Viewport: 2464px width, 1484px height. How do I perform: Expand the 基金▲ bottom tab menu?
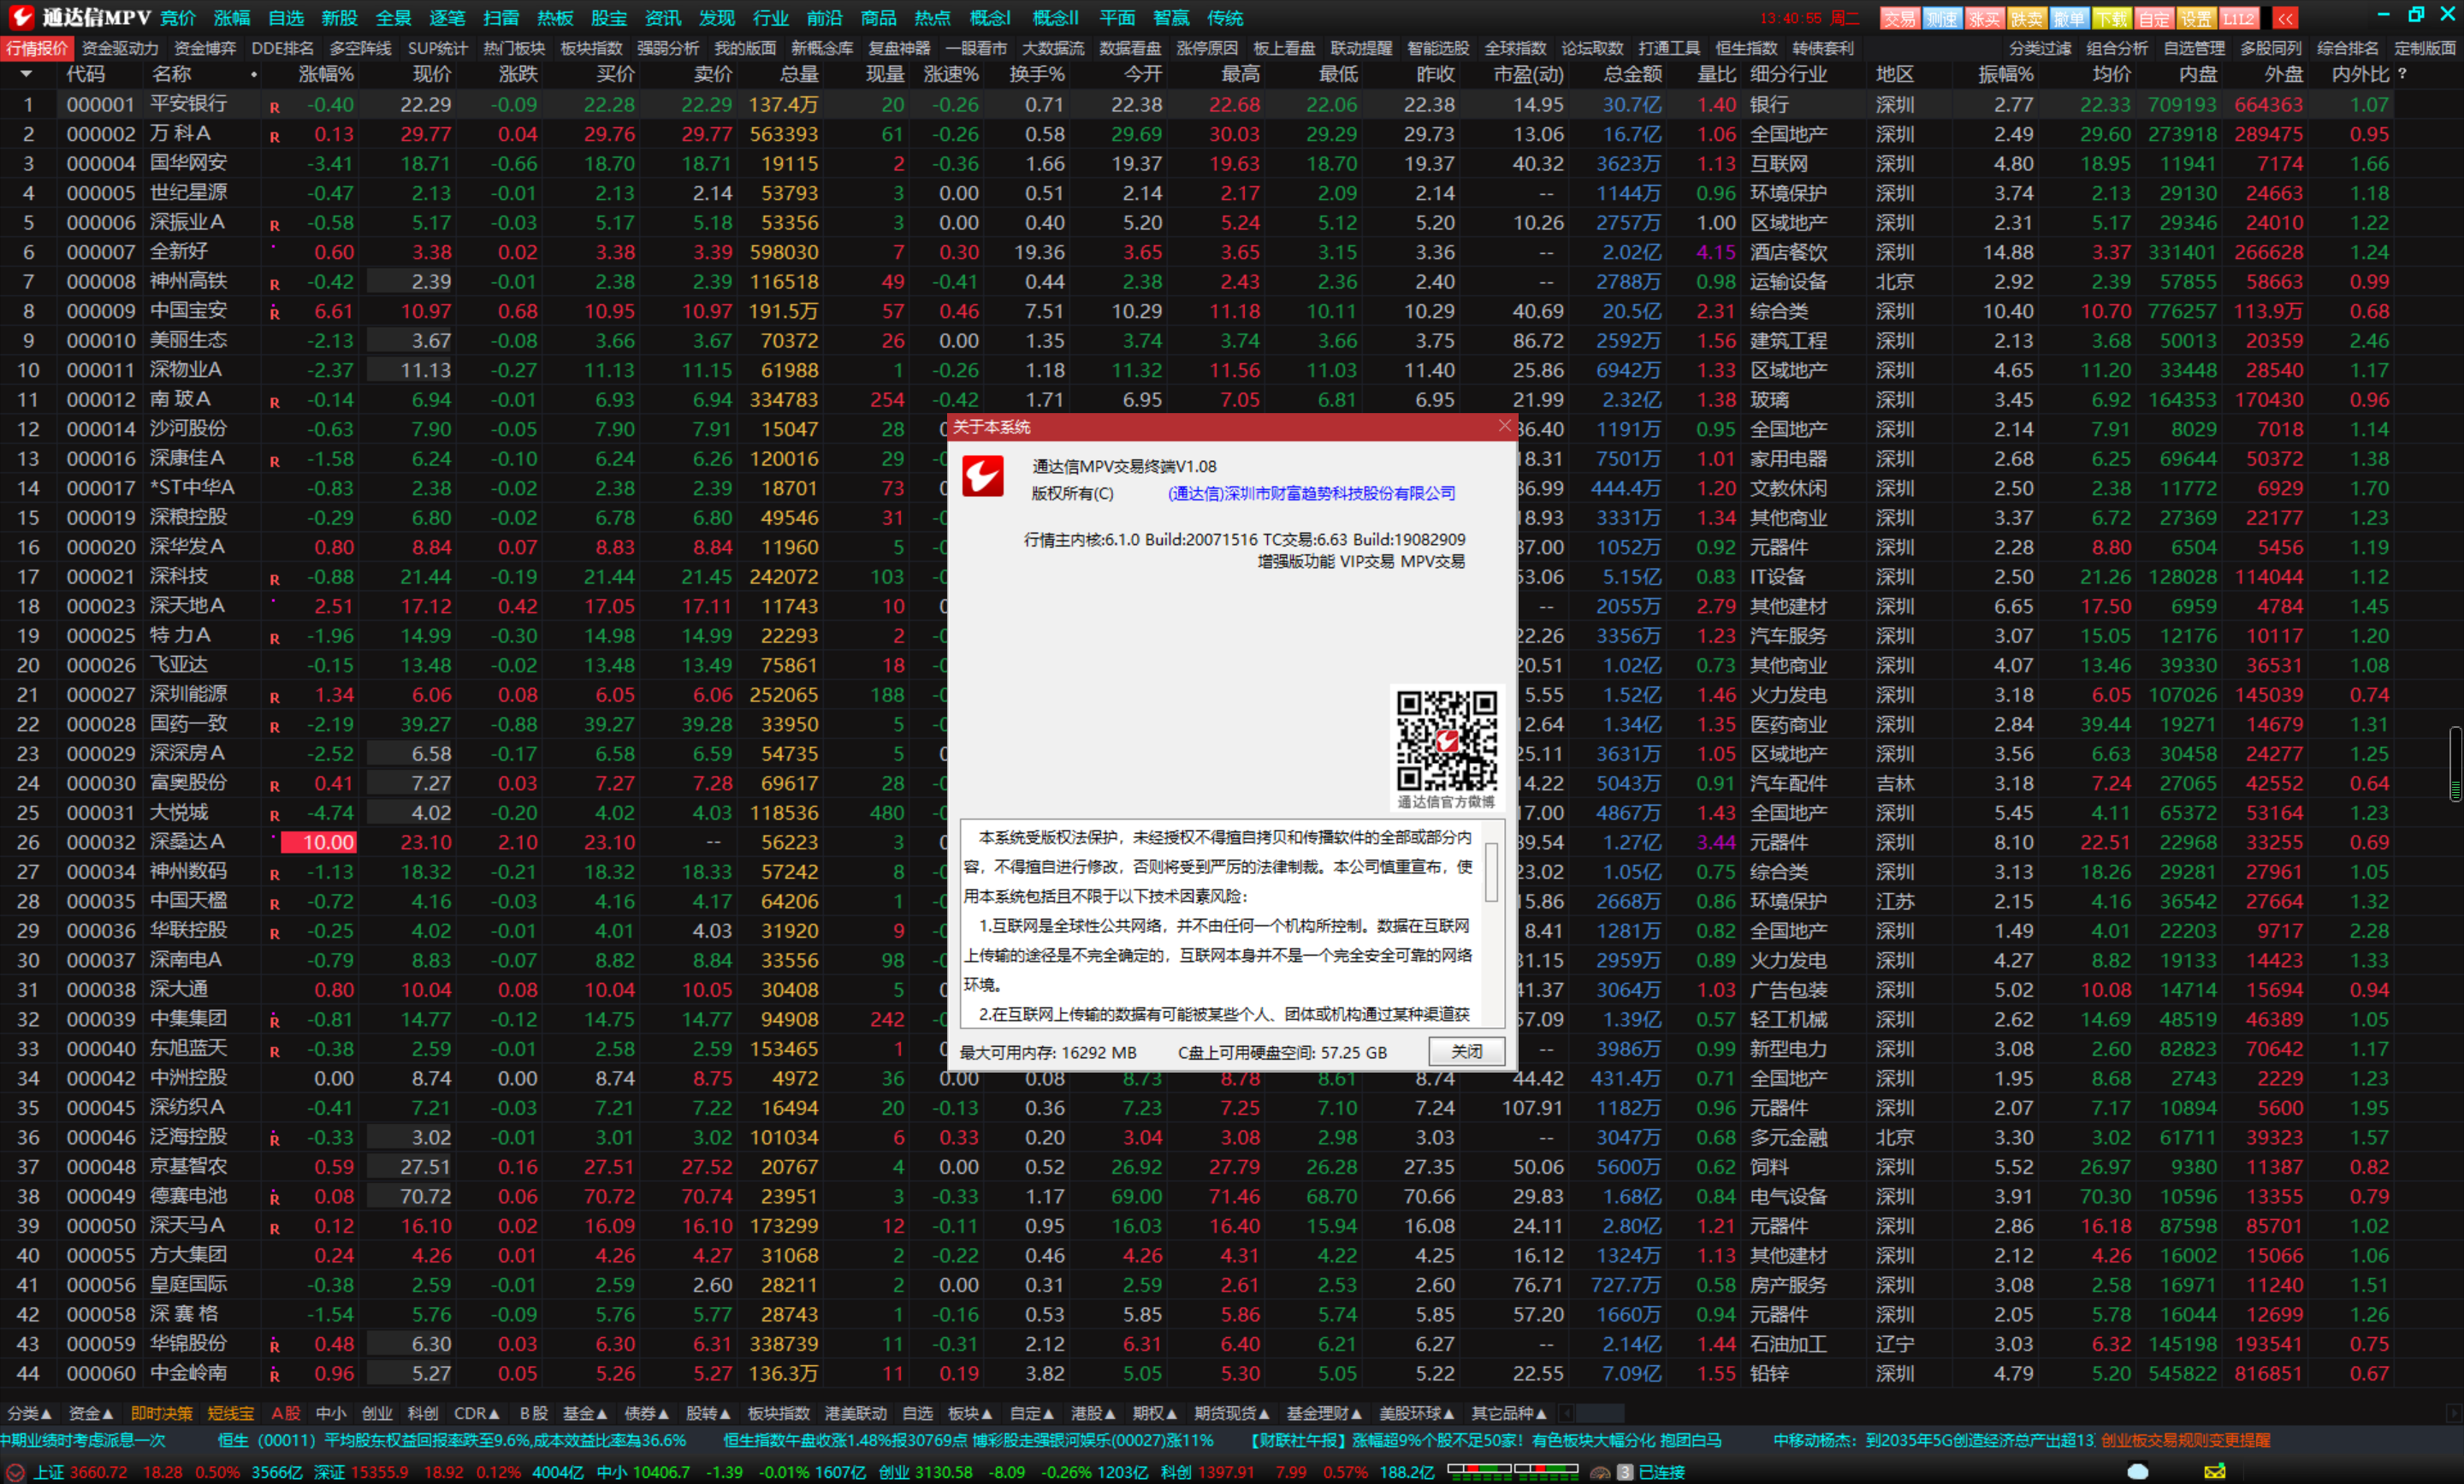point(585,1413)
